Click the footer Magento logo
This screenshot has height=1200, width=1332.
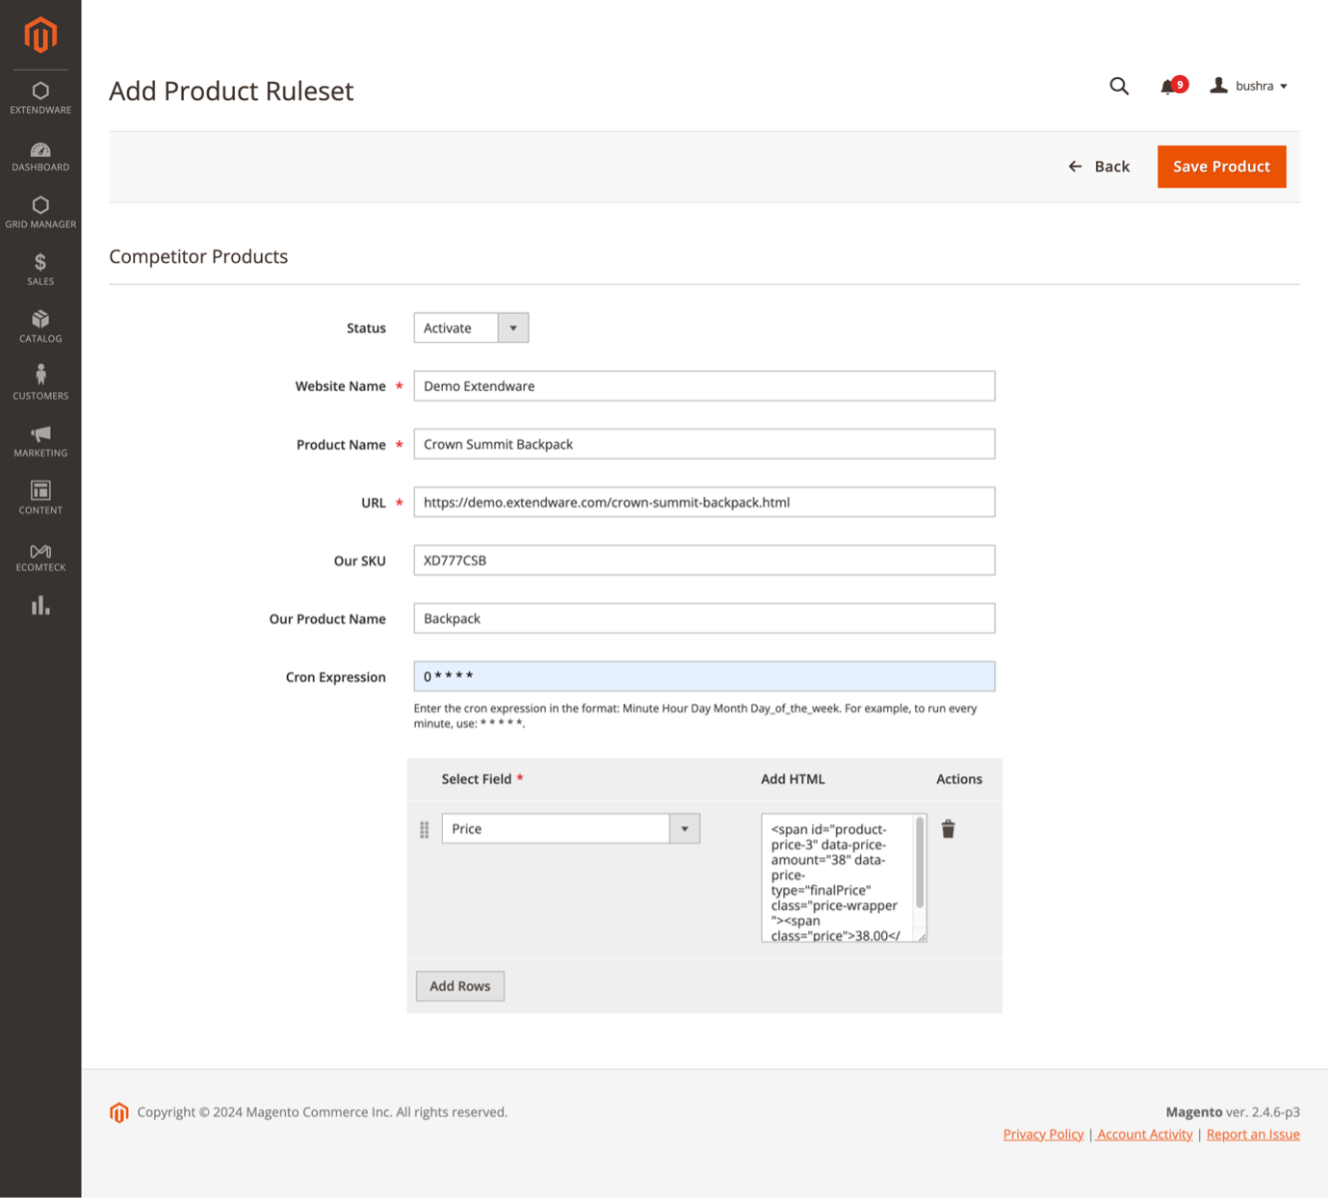(x=119, y=1115)
